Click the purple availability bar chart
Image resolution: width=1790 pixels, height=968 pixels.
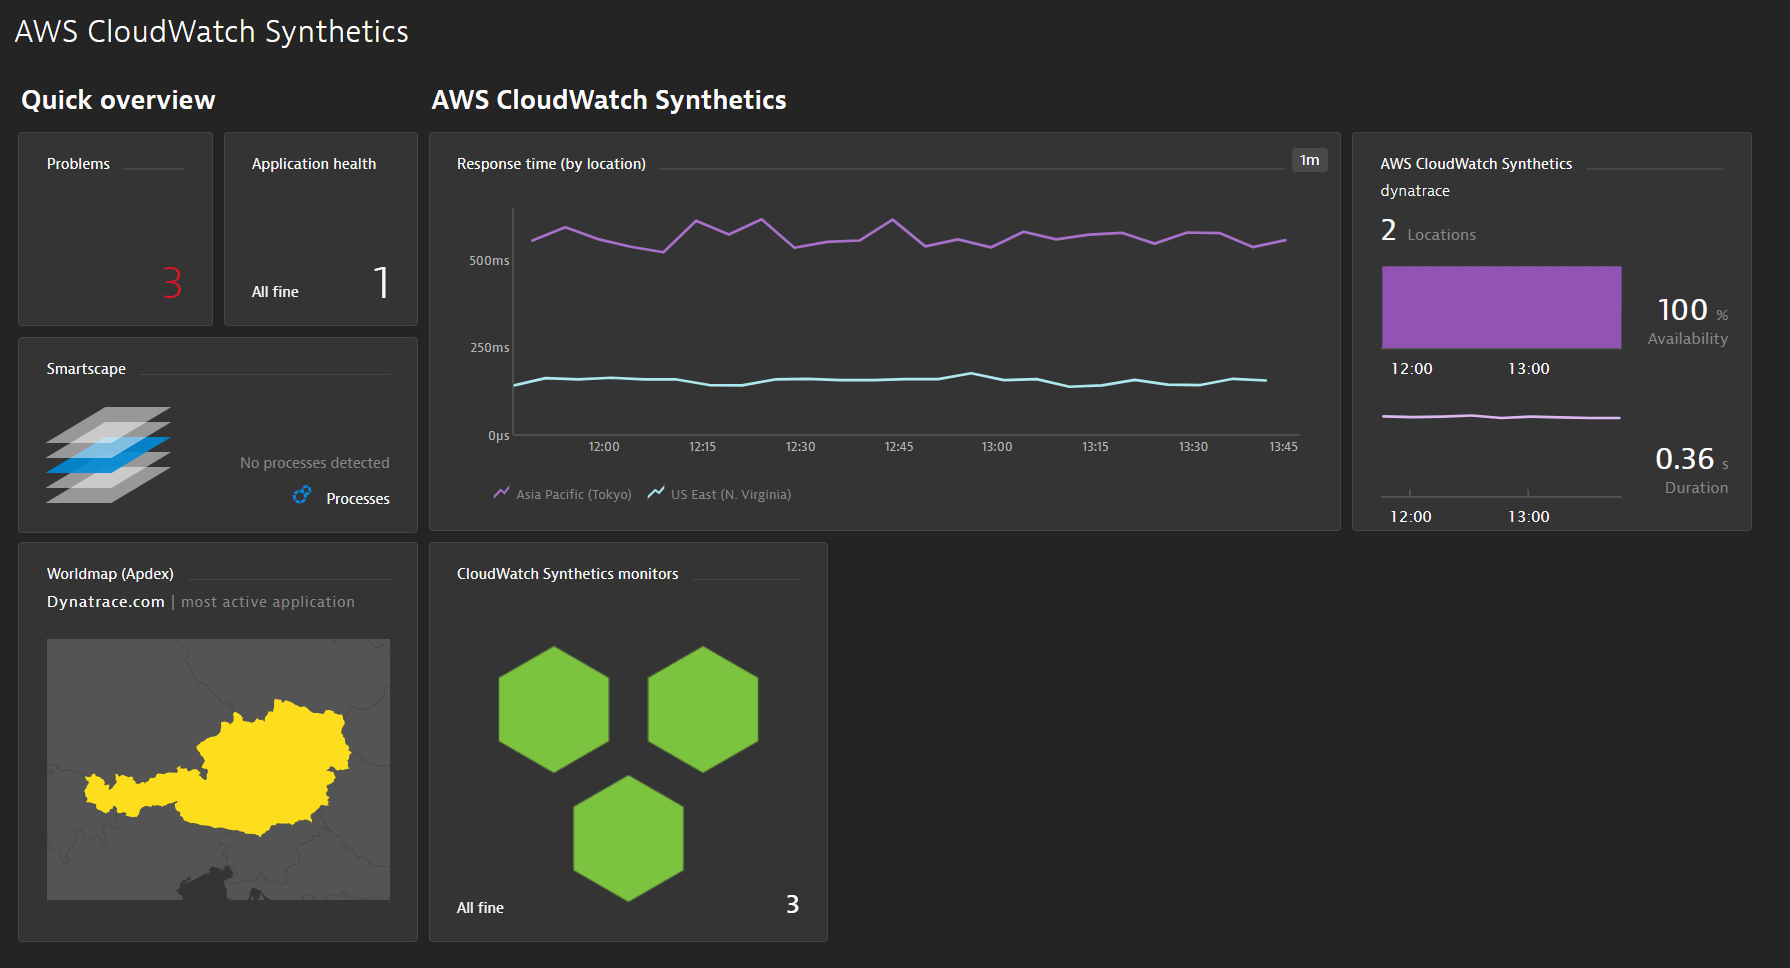[1501, 307]
